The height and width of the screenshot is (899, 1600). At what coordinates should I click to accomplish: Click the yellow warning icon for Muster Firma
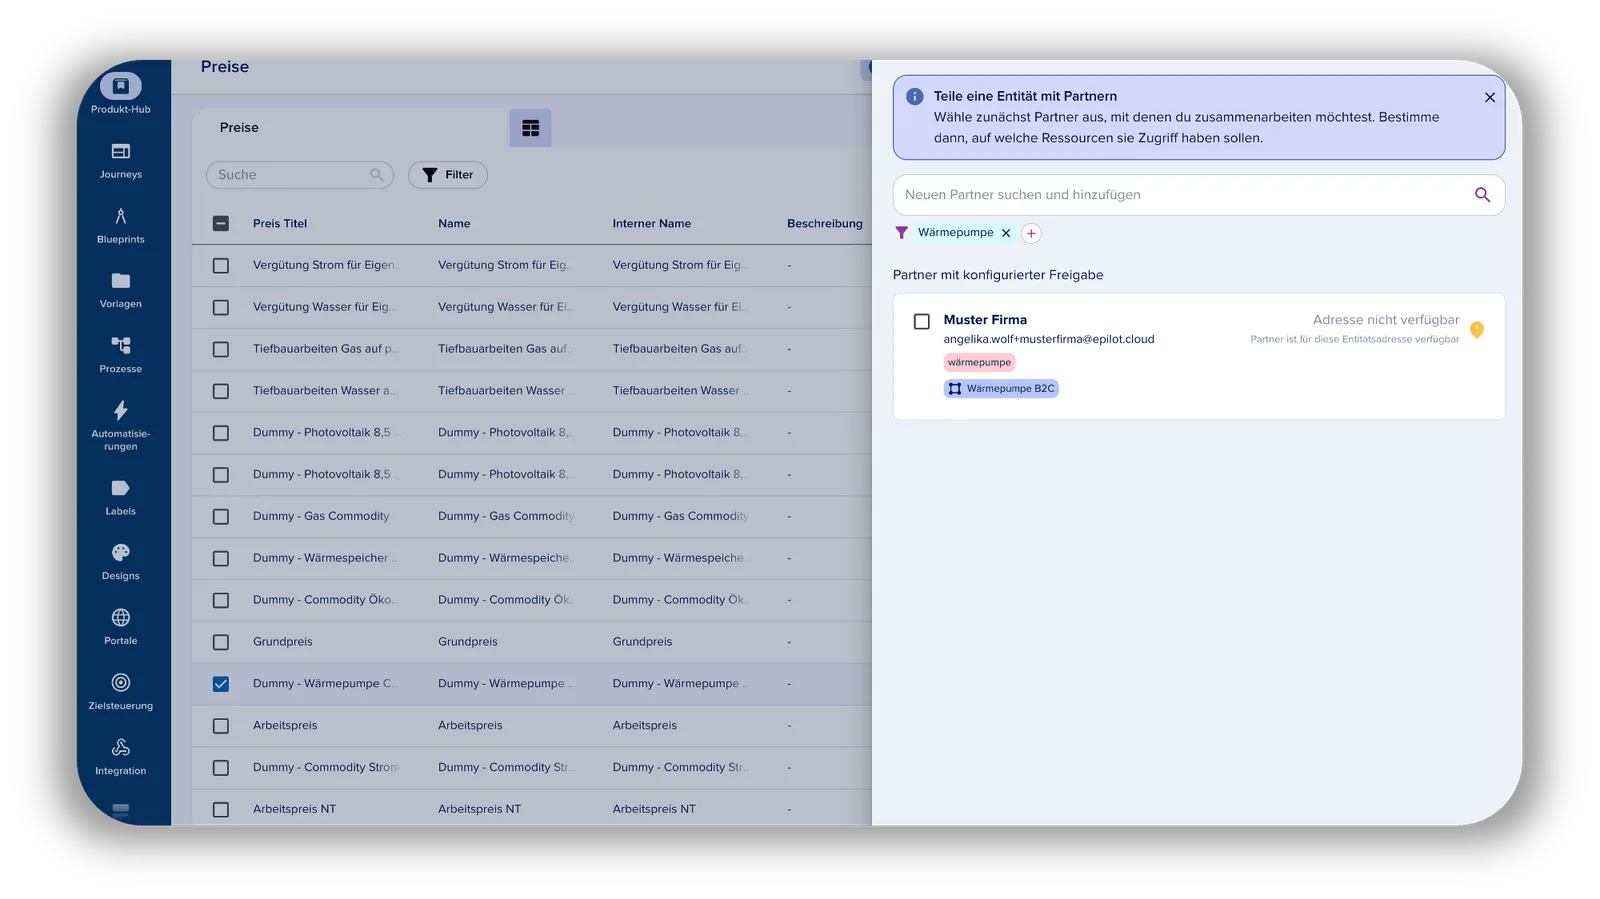(x=1477, y=329)
